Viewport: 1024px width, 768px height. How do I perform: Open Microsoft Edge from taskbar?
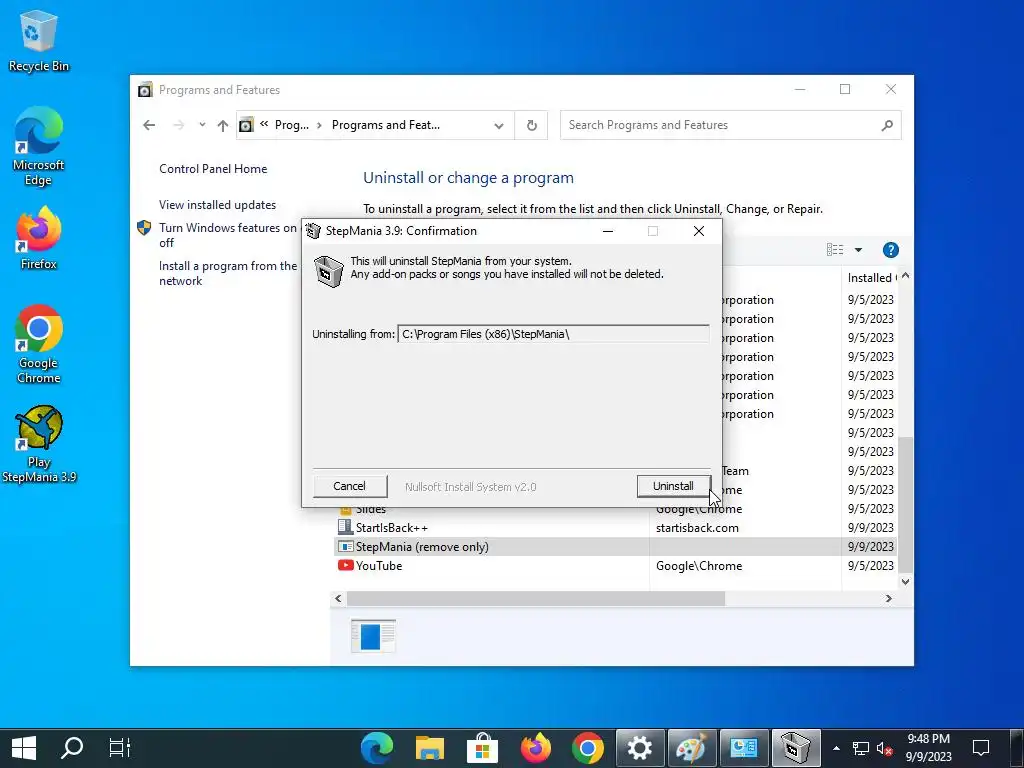click(377, 748)
